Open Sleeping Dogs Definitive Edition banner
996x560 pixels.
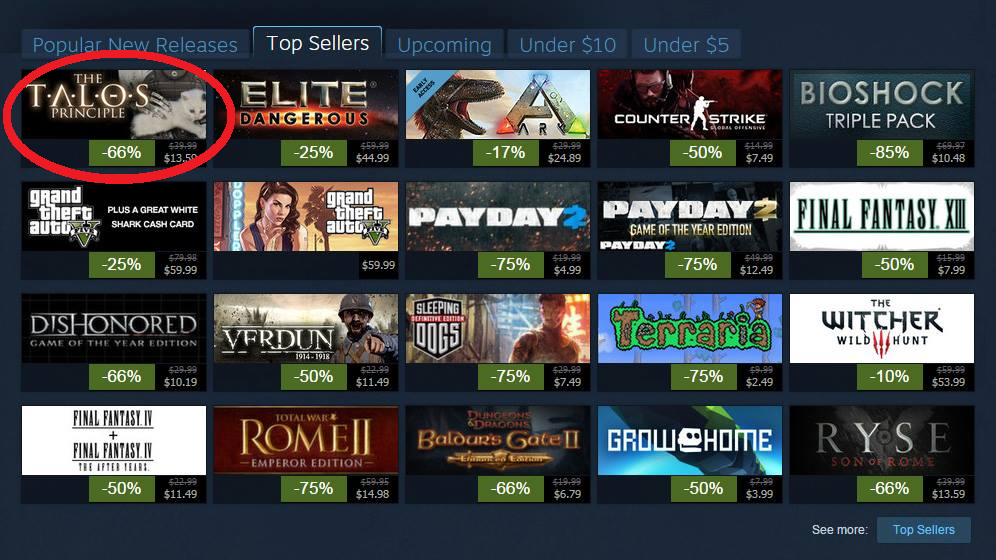coord(497,328)
